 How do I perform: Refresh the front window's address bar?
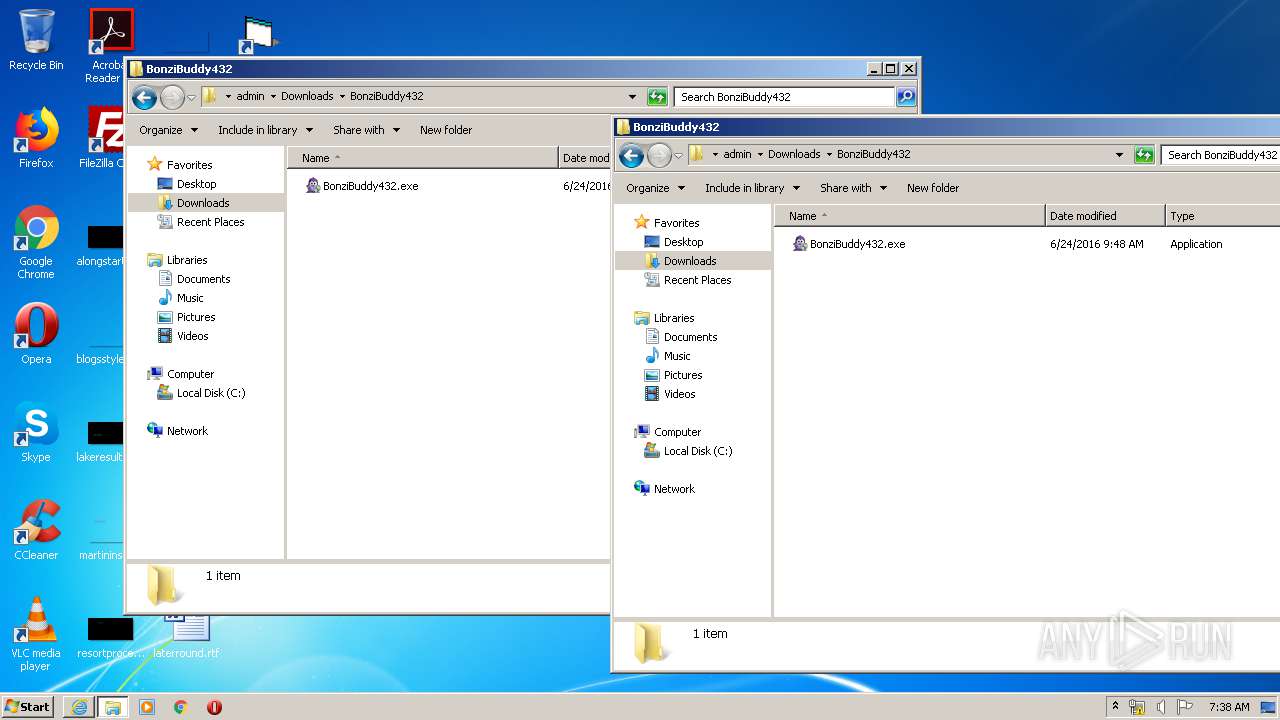pyautogui.click(x=1144, y=155)
